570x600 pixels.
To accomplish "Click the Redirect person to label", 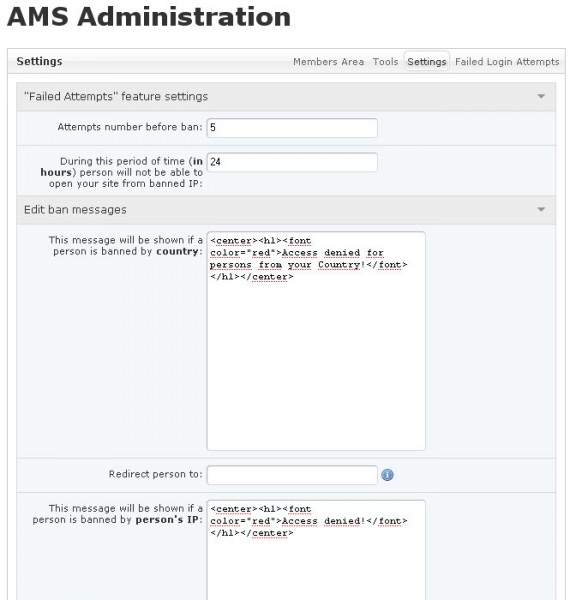I will [156, 474].
